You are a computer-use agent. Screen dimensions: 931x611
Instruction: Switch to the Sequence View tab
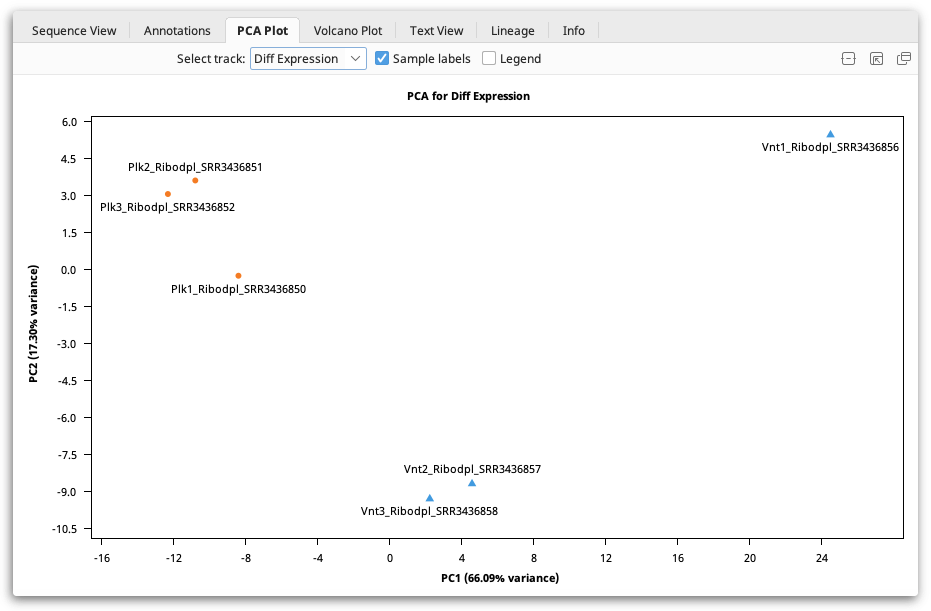point(74,31)
